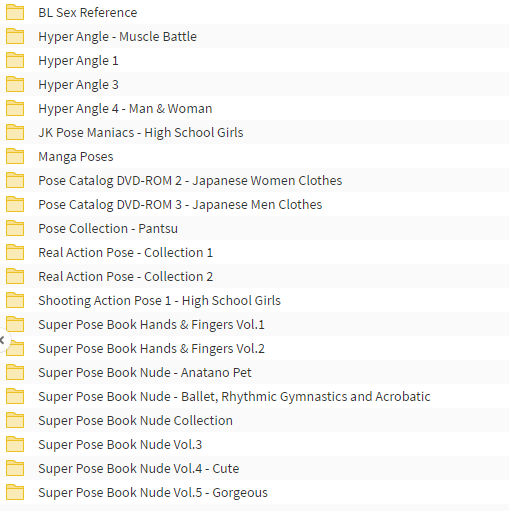Open Hyper Angle 4 - Man & Woman folder
Screen dimensions: 509x511
pos(125,109)
